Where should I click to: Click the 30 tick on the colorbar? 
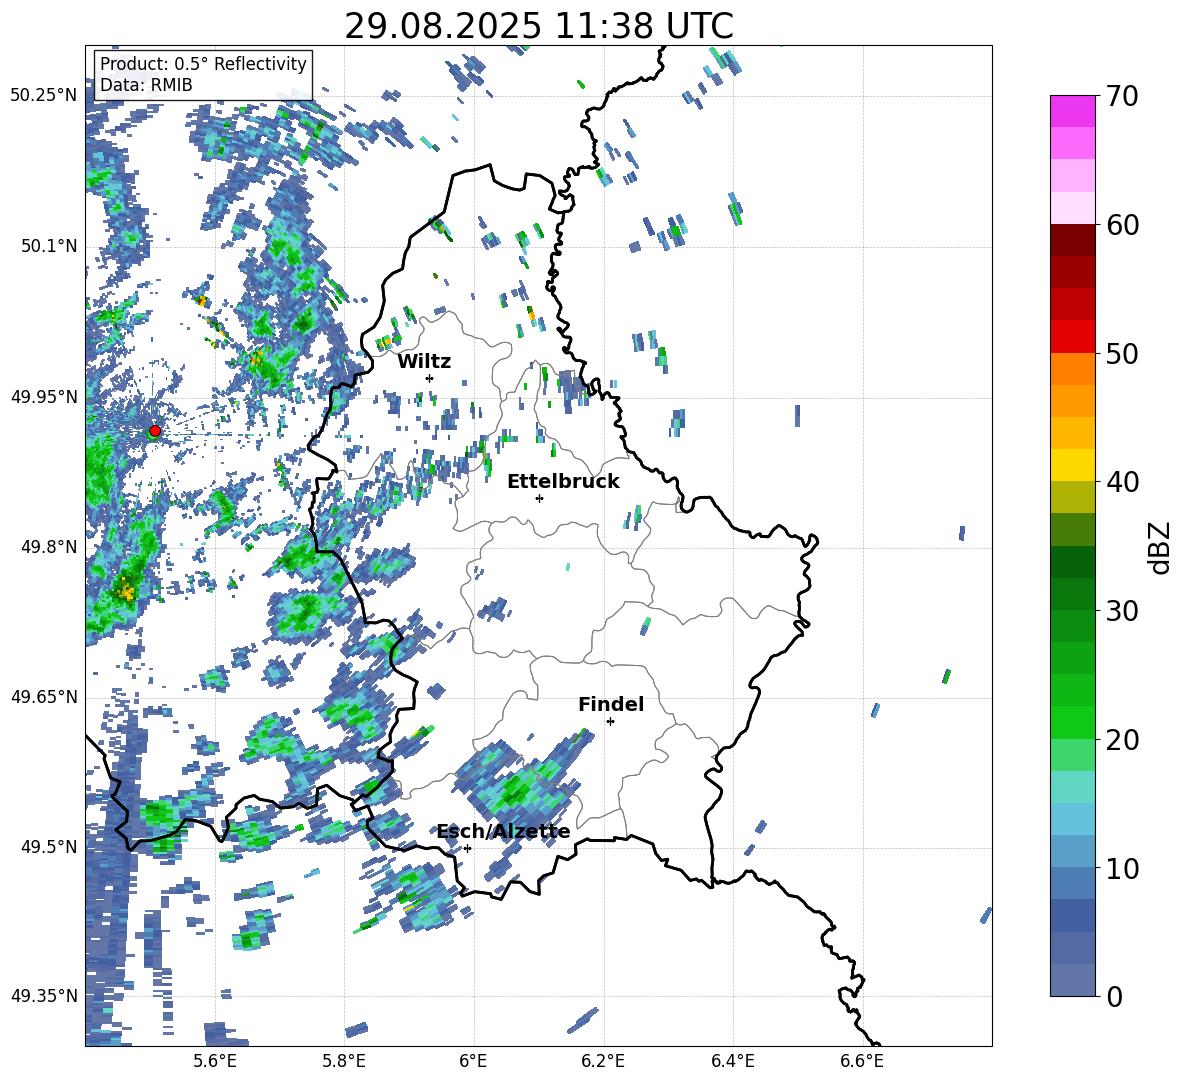point(1123,610)
